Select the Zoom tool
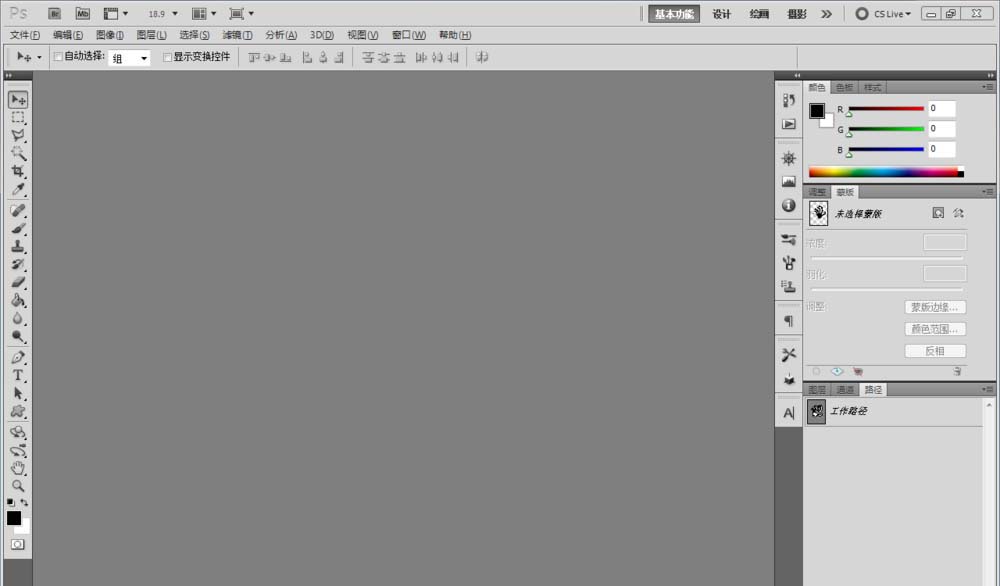The height and width of the screenshot is (586, 1000). [18, 487]
